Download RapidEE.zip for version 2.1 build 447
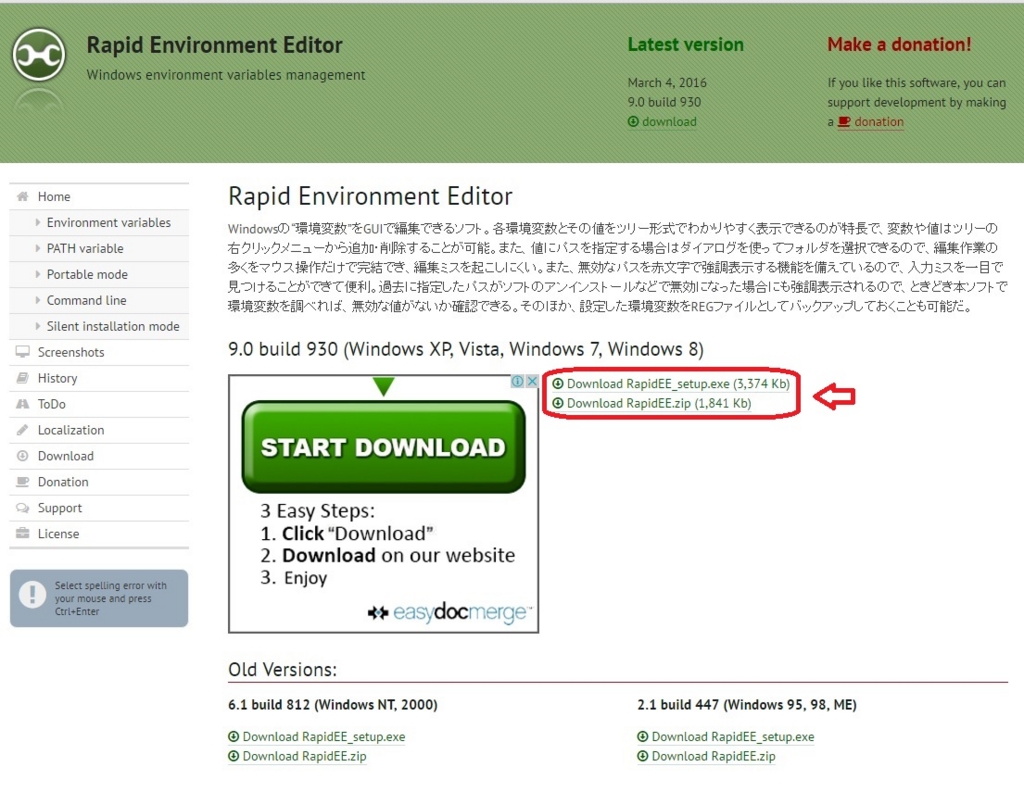 tap(710, 756)
